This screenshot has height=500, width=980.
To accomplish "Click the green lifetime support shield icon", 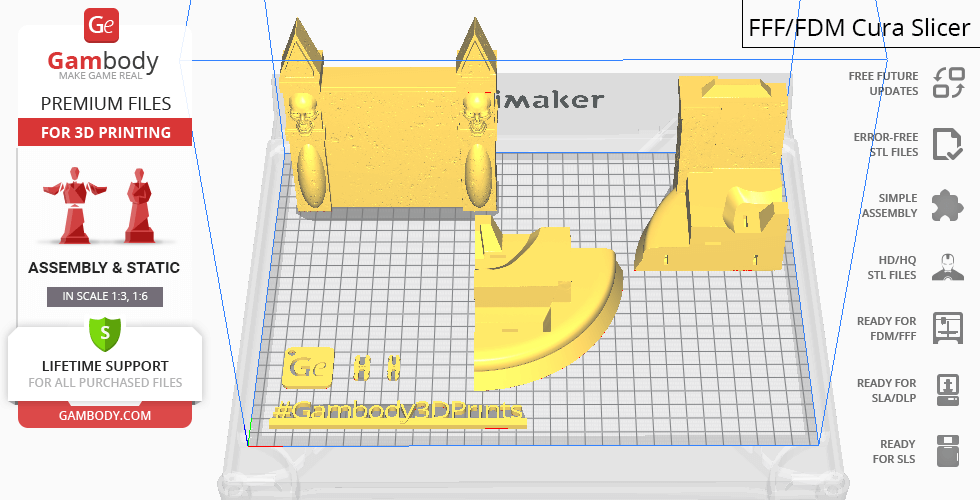I will pyautogui.click(x=104, y=331).
